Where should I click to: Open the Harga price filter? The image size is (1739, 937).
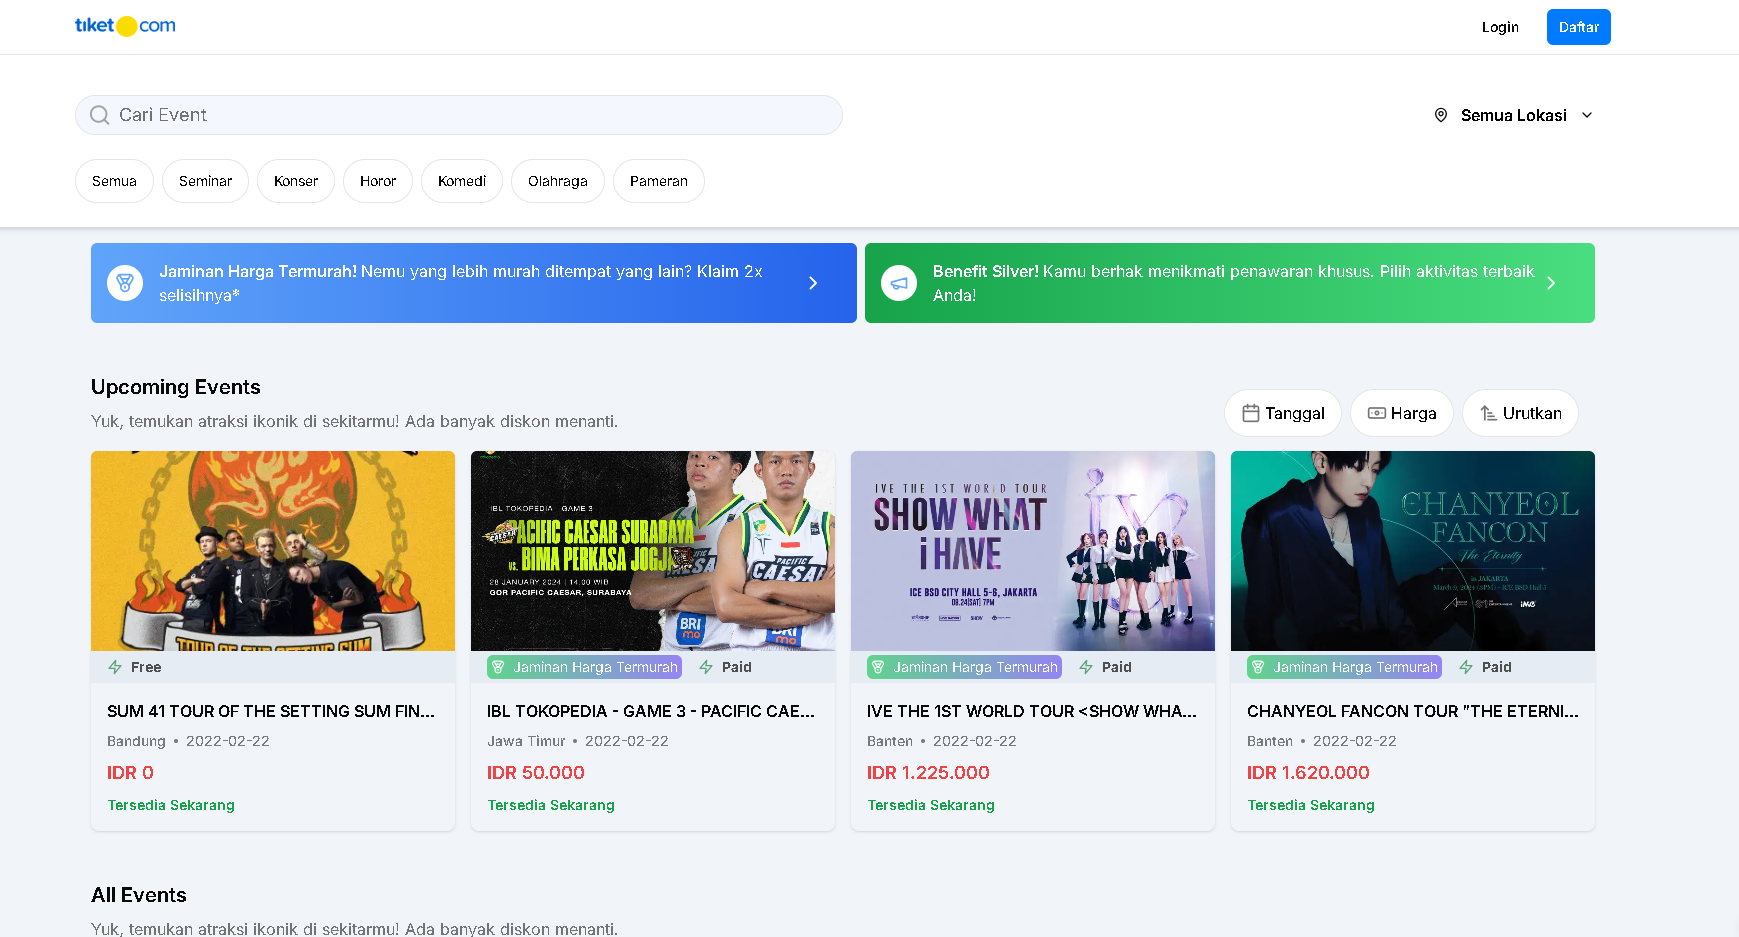1402,413
